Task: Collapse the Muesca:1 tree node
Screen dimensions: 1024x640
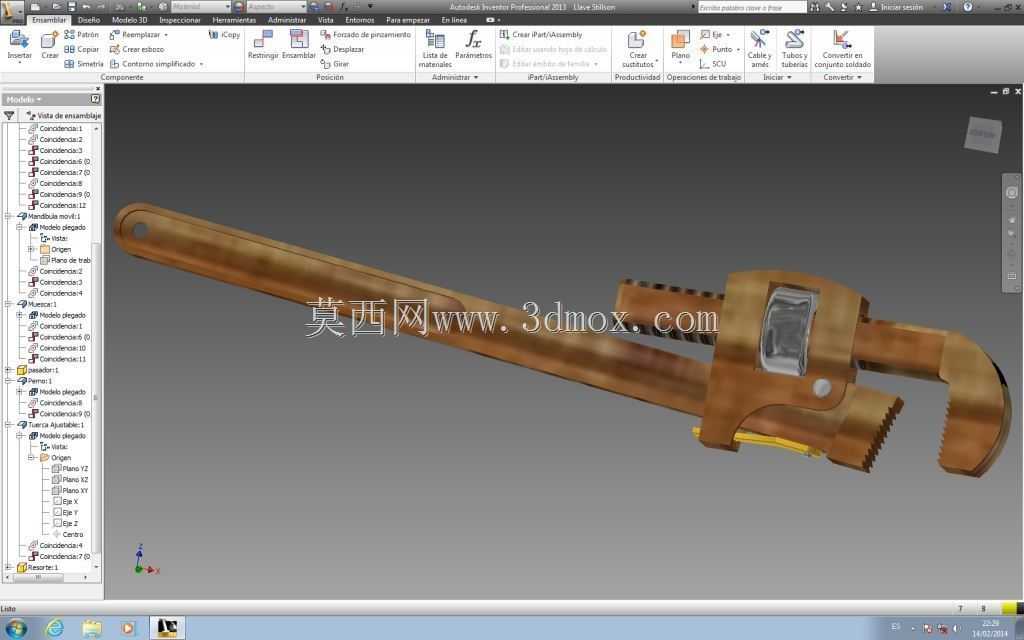Action: (x=8, y=304)
